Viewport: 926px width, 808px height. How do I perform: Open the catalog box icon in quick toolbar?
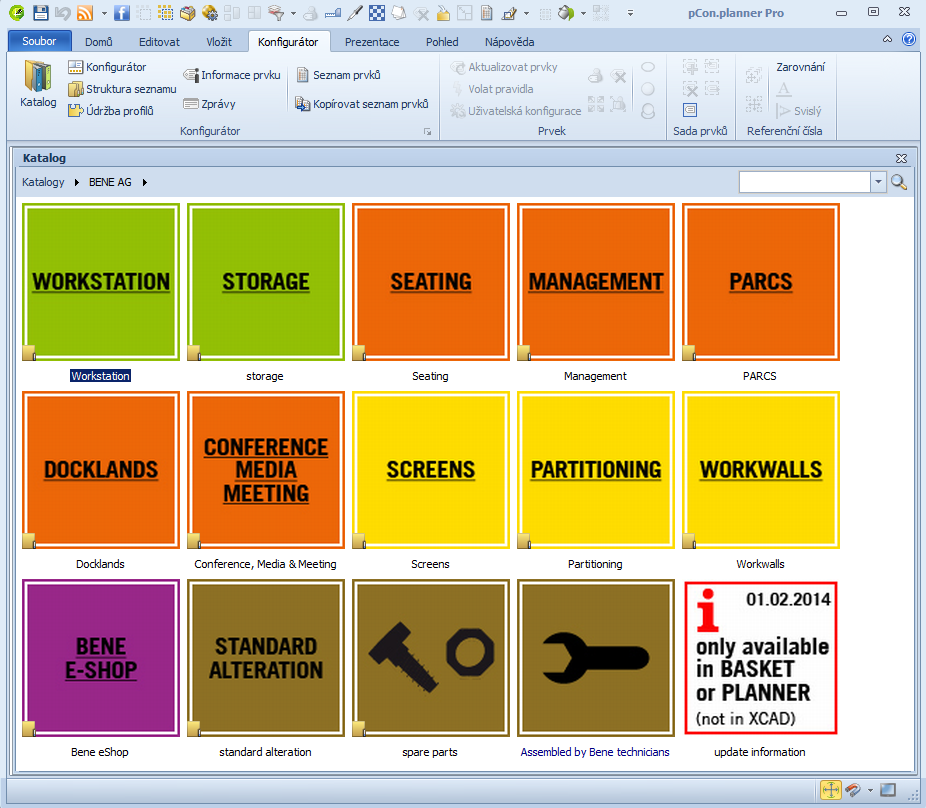pos(188,12)
